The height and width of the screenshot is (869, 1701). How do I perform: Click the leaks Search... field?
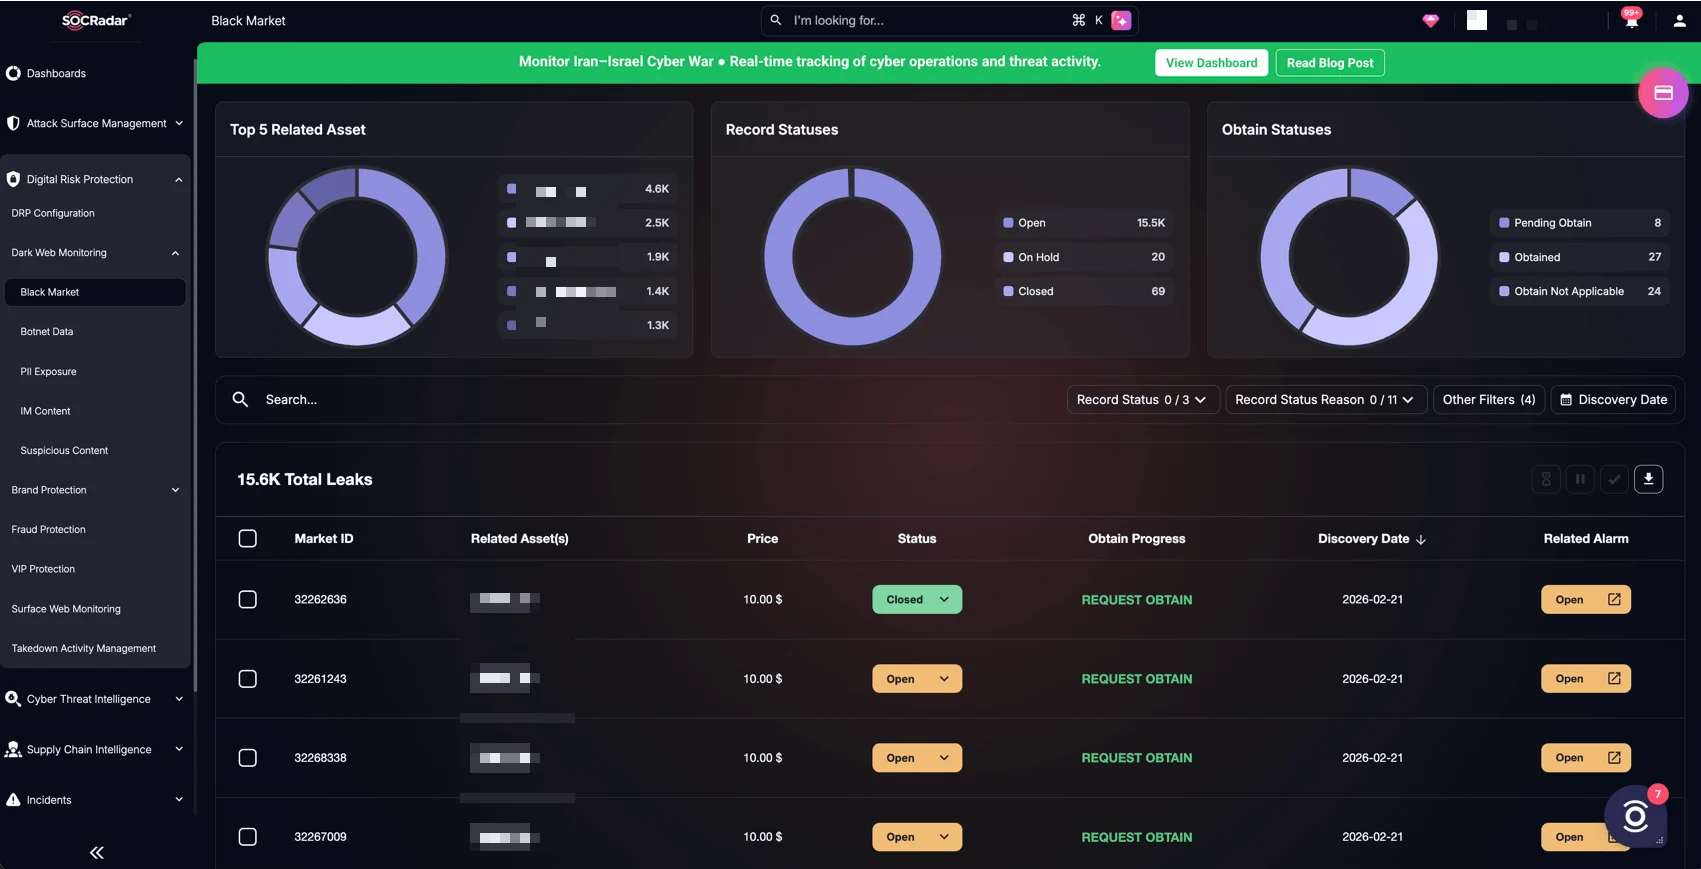[x=640, y=400]
